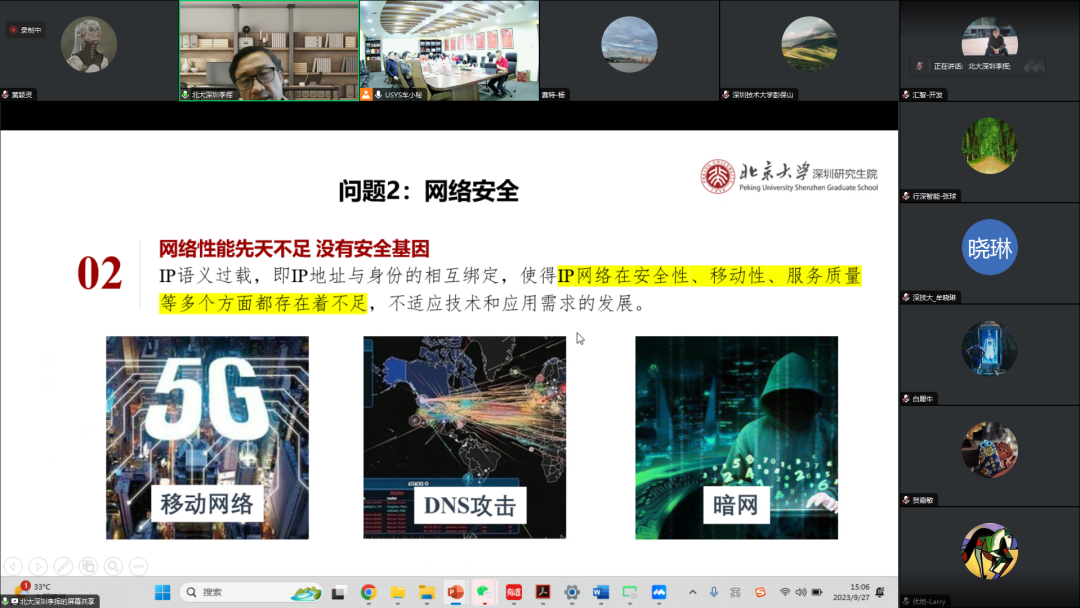Go to previous slide using slideshow arrow
The image size is (1080, 608).
click(x=14, y=566)
